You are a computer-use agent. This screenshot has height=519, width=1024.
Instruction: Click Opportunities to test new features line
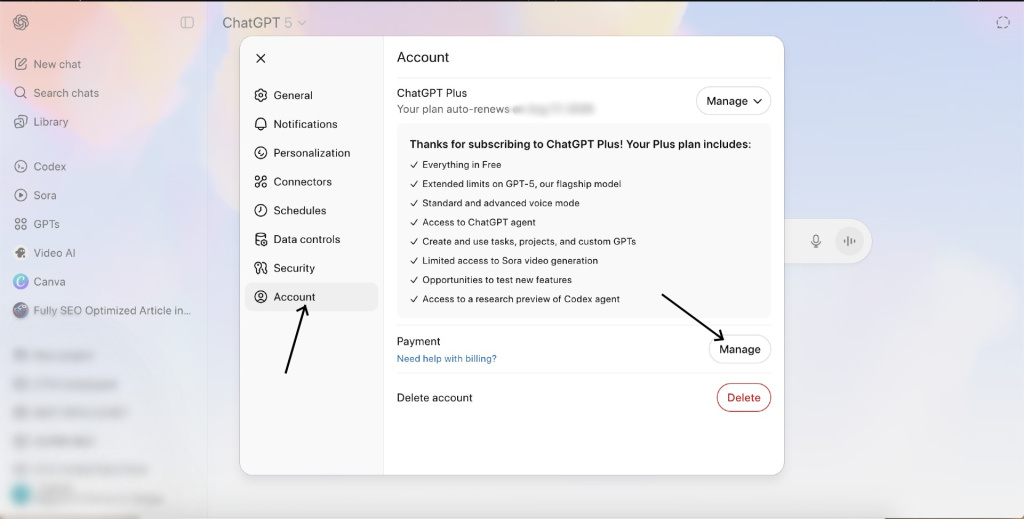[x=497, y=279]
